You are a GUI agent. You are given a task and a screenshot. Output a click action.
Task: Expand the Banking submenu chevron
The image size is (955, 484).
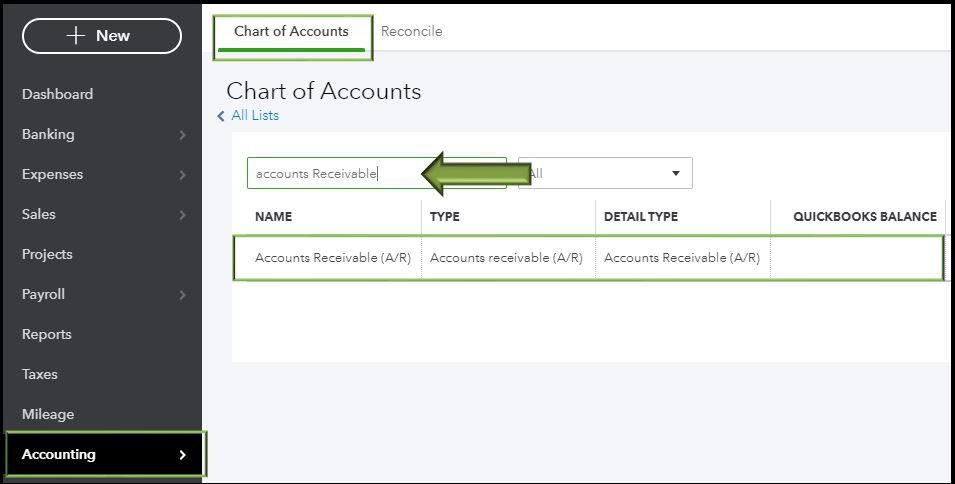click(x=182, y=134)
